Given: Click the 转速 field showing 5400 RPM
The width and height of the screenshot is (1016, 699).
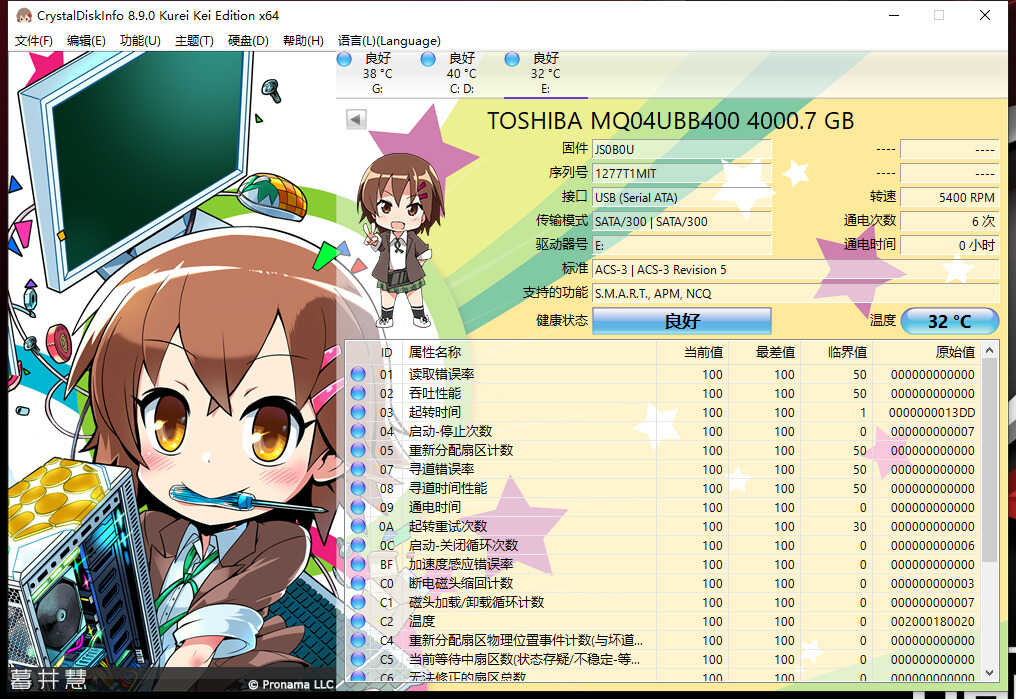Looking at the screenshot, I should pyautogui.click(x=949, y=198).
